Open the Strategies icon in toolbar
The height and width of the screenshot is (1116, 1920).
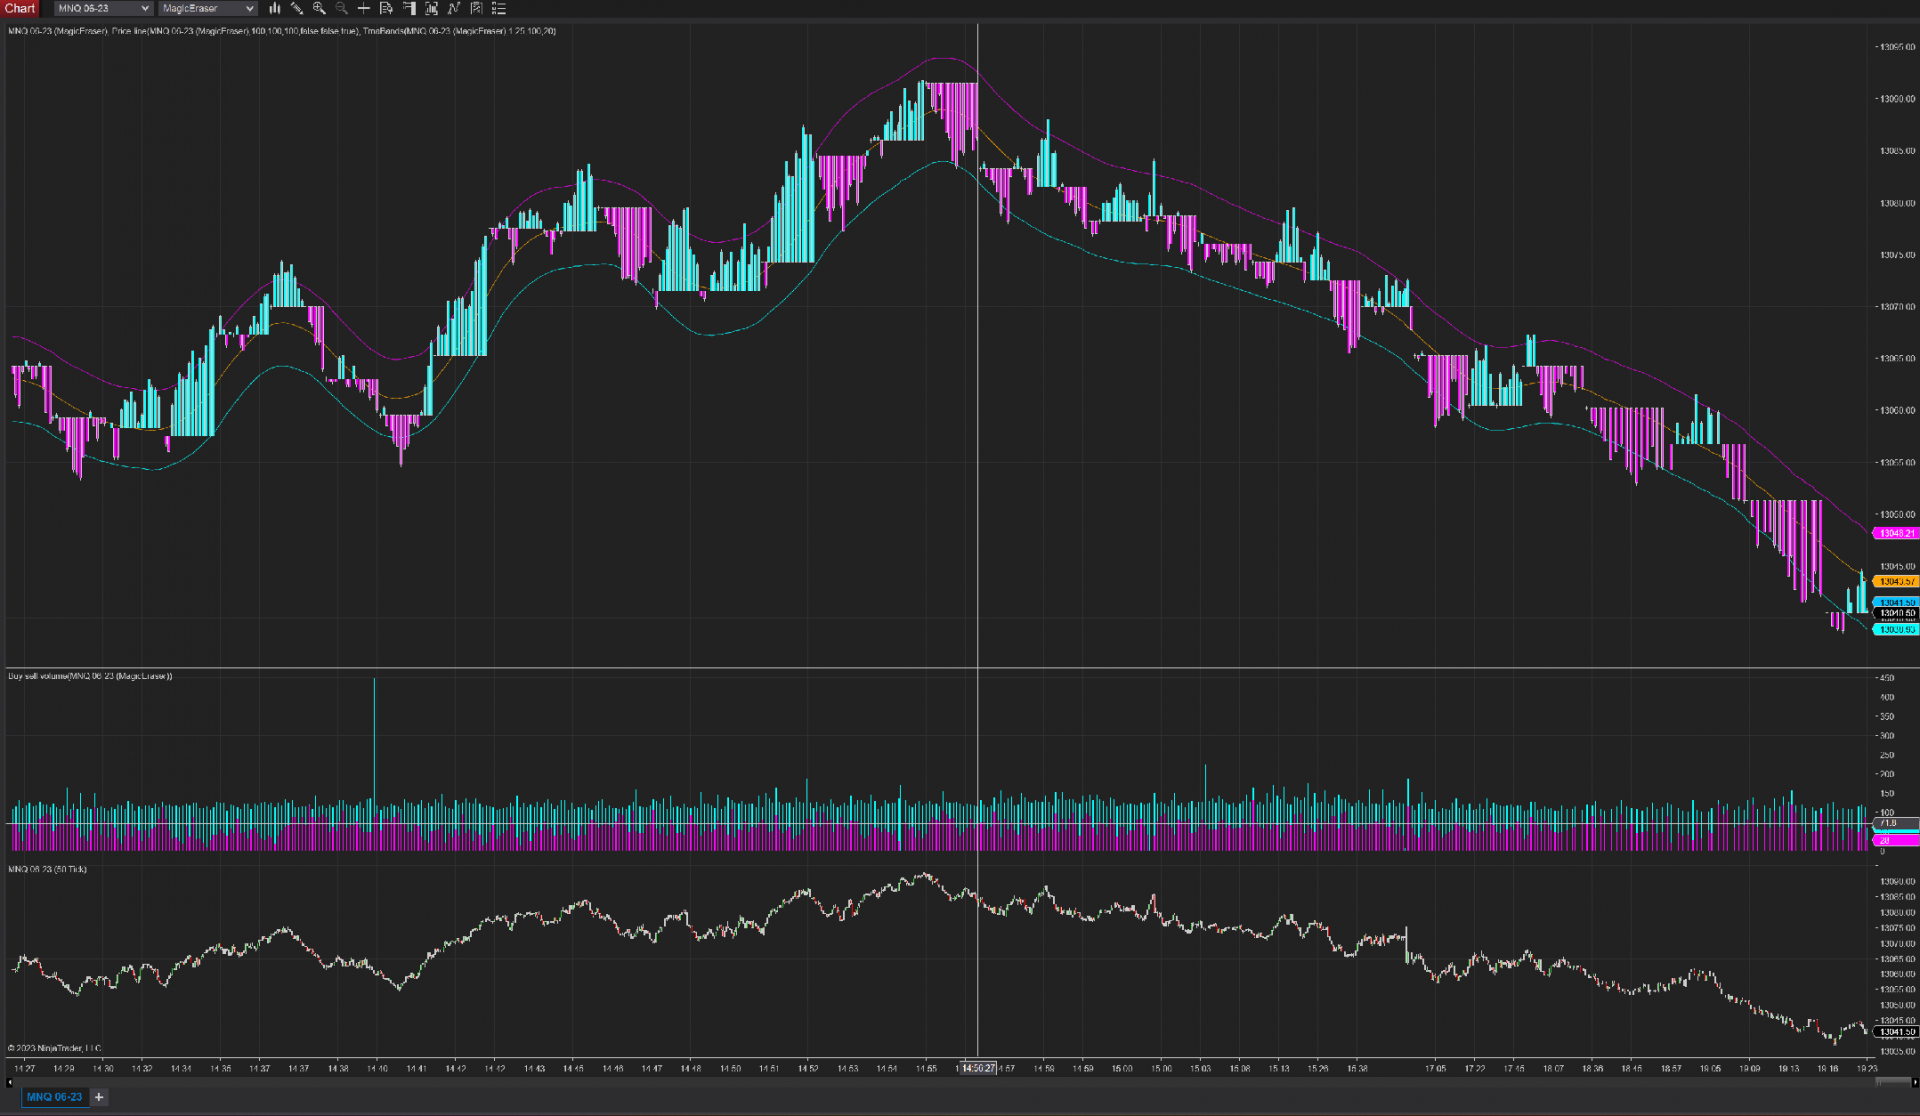coord(477,8)
